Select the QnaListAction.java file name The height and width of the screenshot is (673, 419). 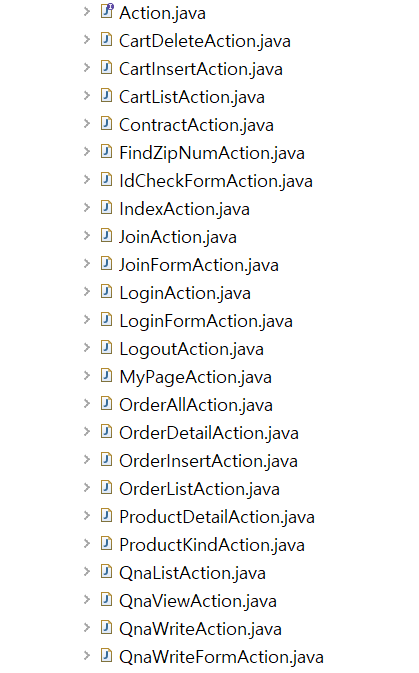192,573
